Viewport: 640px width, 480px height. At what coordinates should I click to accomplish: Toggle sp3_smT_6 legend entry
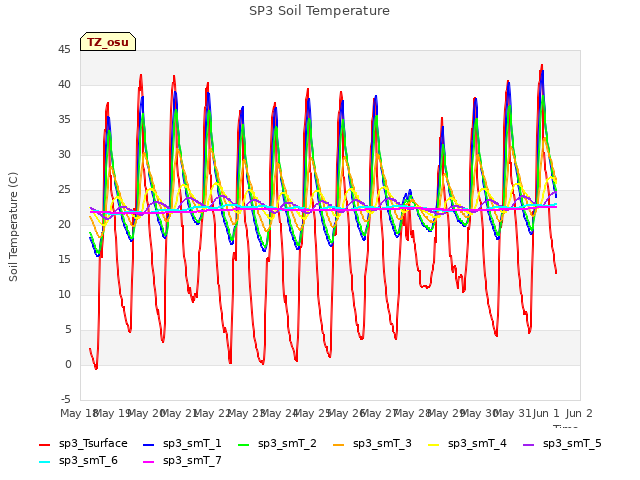(78, 461)
